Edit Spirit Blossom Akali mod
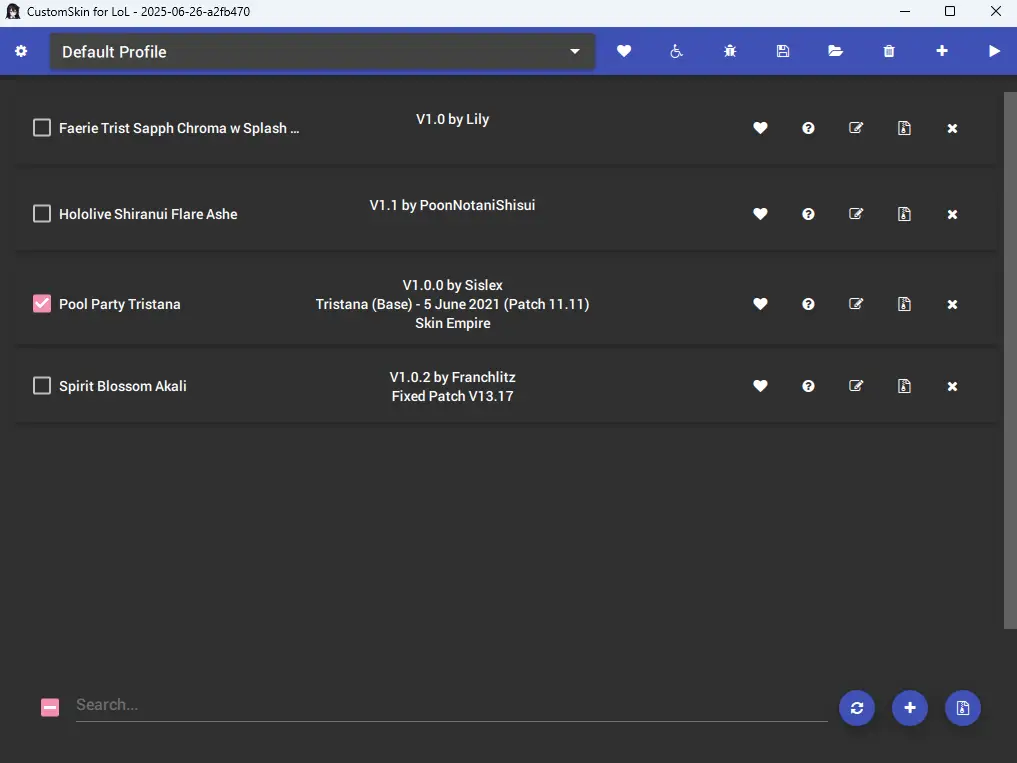 tap(856, 385)
